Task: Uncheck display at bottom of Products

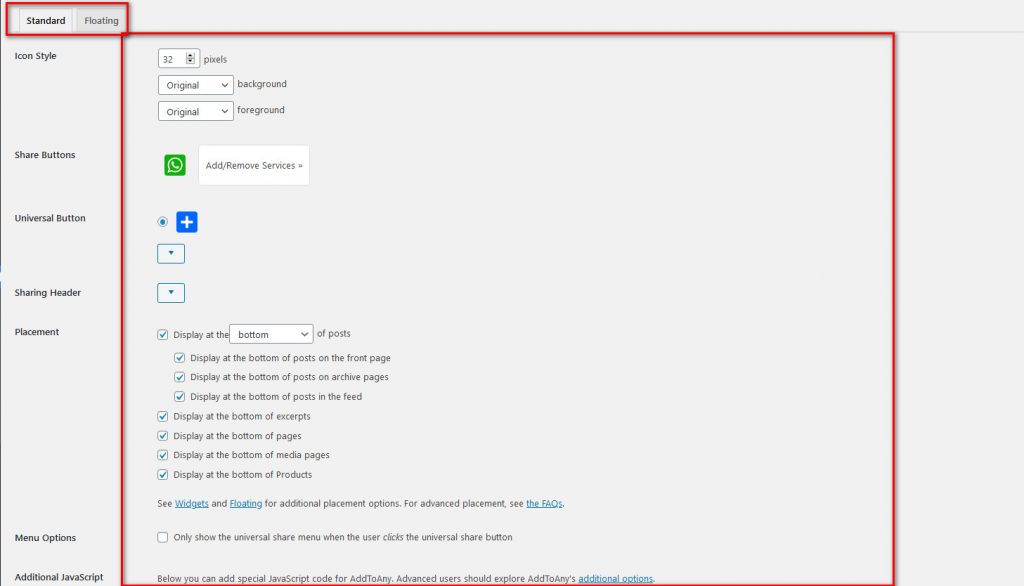Action: click(163, 474)
